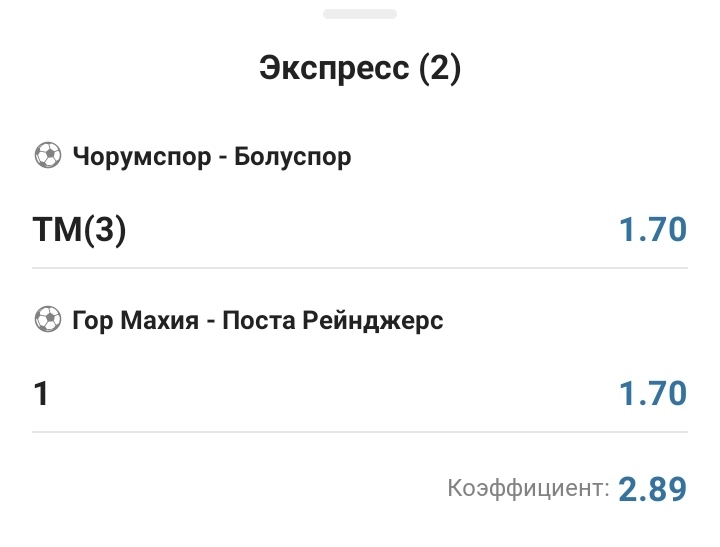Screen dimensions: 720x547
Task: Grab the drag handle at the sheet top
Action: click(x=360, y=14)
